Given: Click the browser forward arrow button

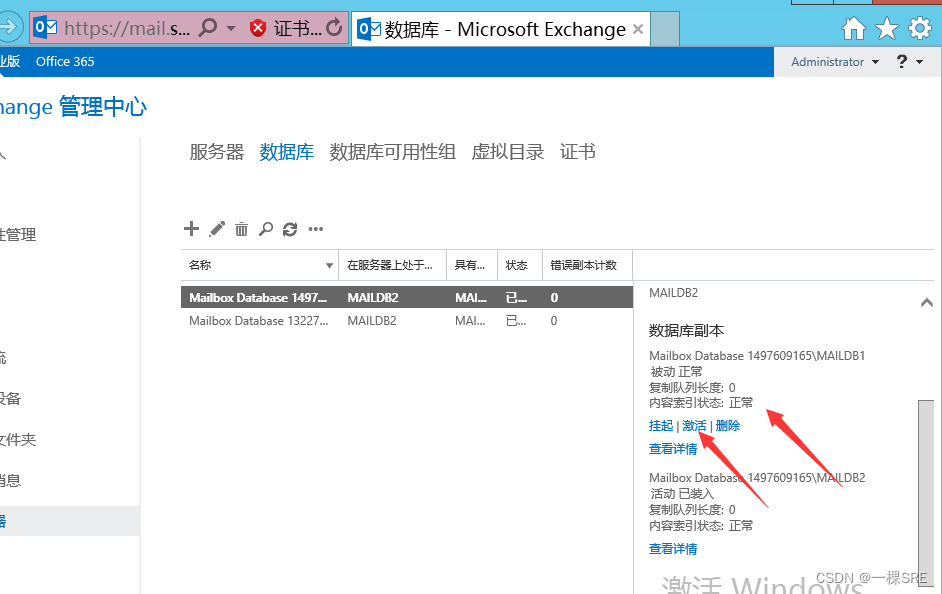Looking at the screenshot, I should [x=10, y=27].
